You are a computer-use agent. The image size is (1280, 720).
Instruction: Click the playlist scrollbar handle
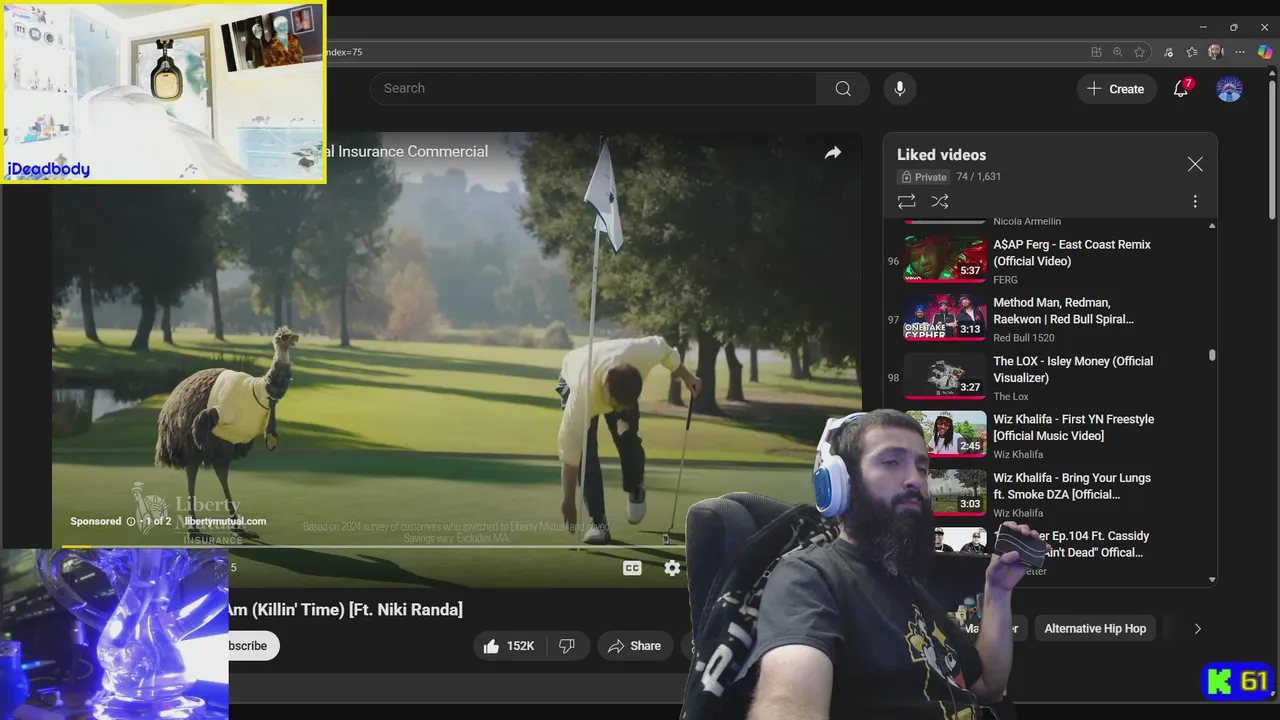[1212, 355]
